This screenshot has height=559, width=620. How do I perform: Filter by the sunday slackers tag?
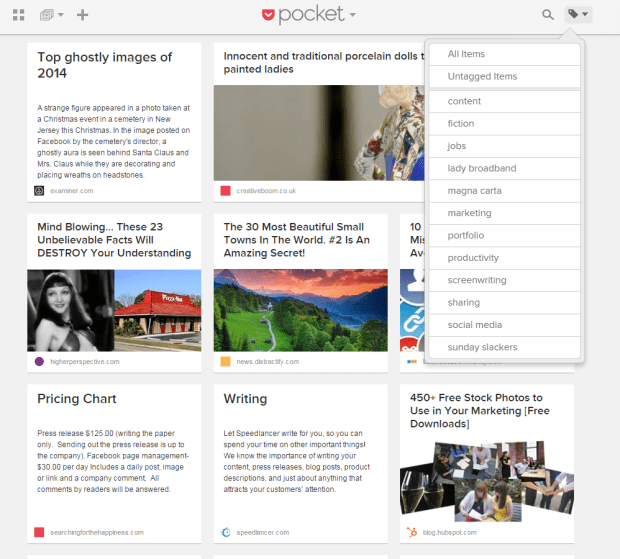pyautogui.click(x=482, y=347)
